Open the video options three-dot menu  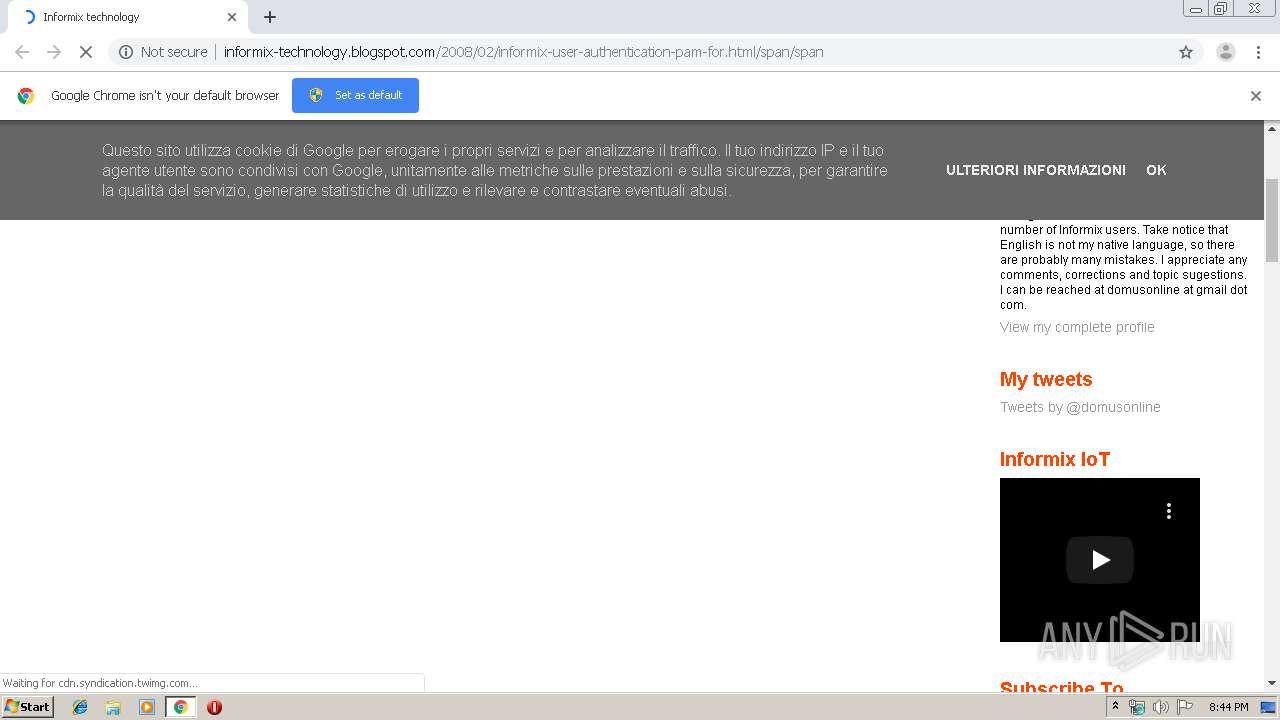click(x=1168, y=511)
